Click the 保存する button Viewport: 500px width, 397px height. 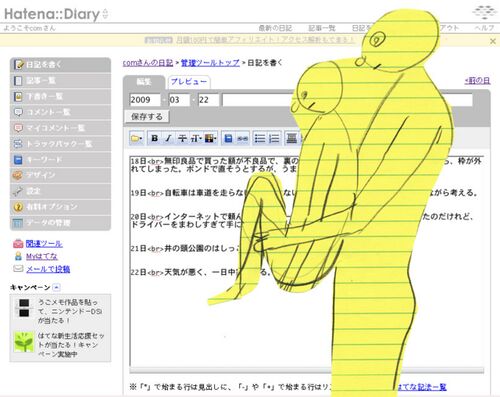[147, 117]
